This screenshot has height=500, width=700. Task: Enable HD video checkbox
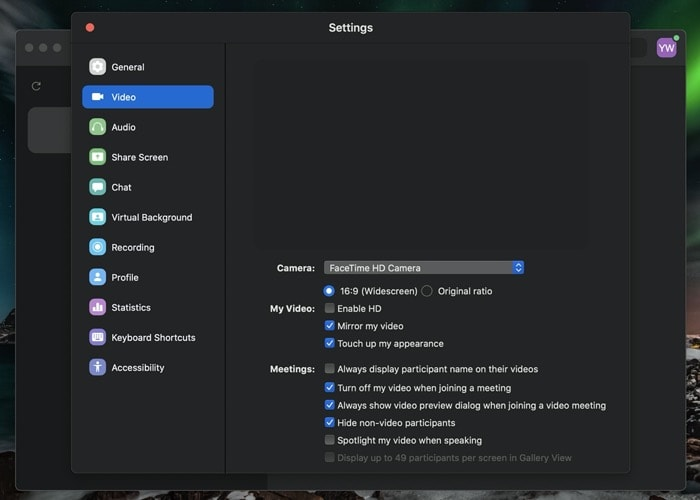click(330, 308)
